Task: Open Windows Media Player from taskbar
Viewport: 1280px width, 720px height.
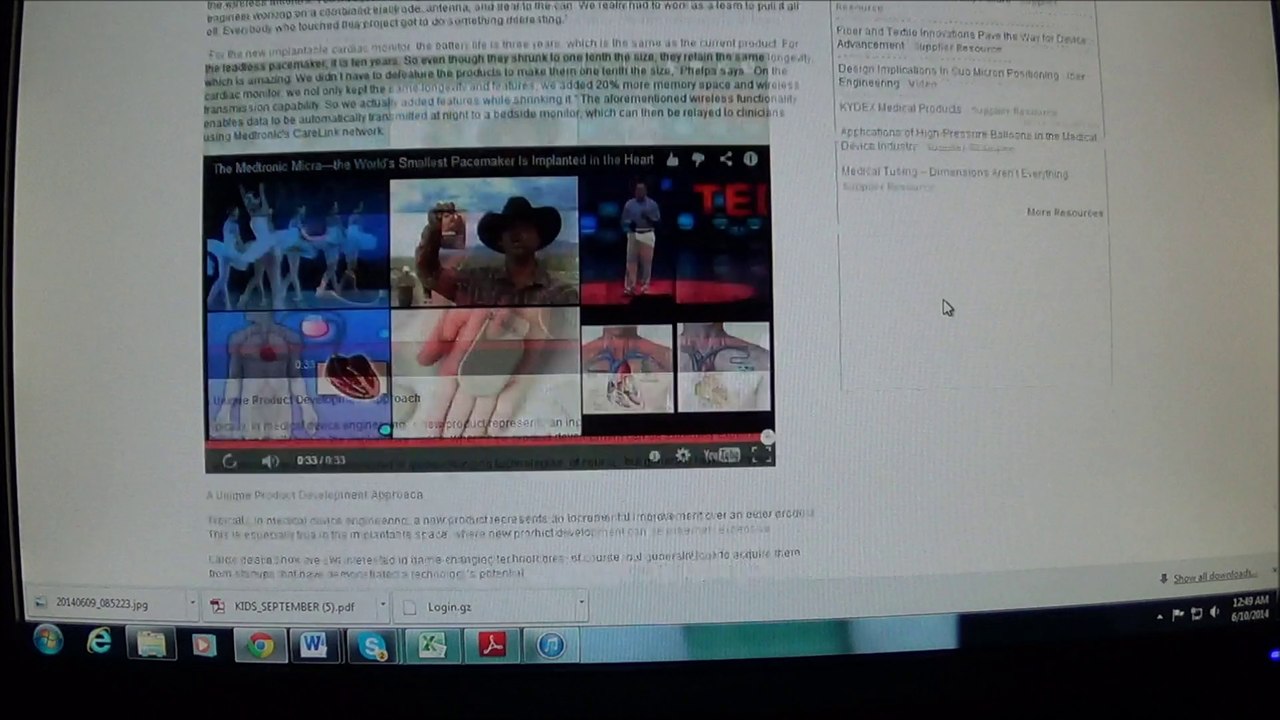Action: tap(205, 645)
